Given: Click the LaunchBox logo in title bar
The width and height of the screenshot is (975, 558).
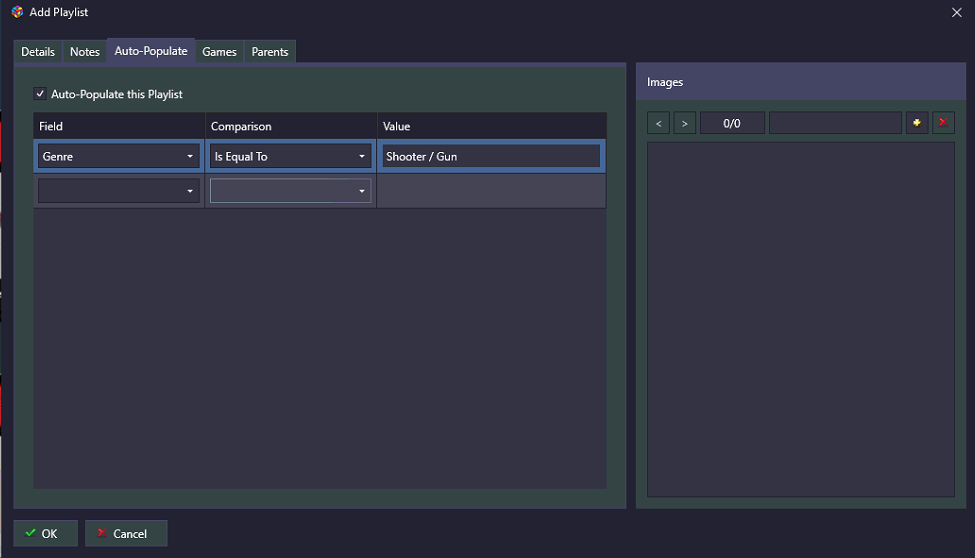Looking at the screenshot, I should 17,12.
